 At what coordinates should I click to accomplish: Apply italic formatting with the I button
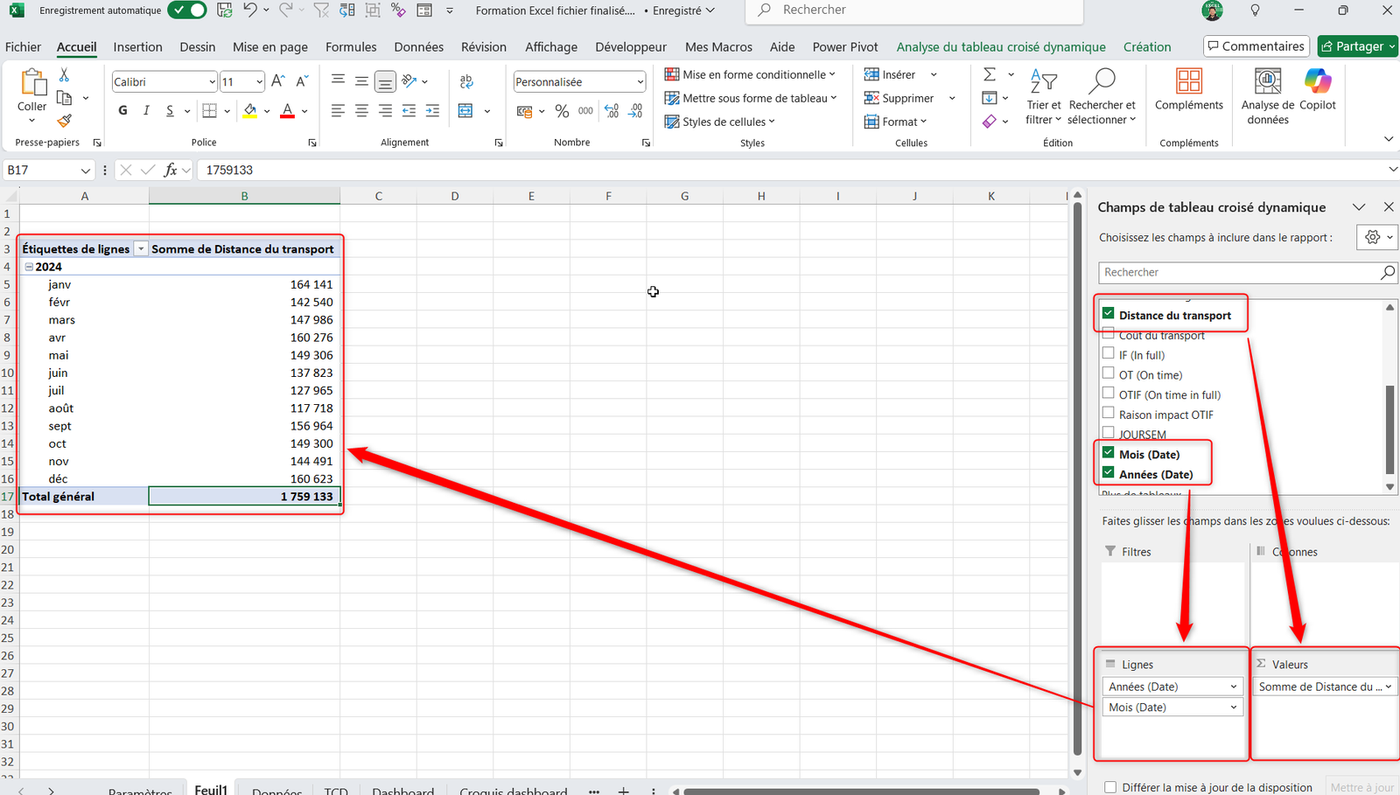147,111
